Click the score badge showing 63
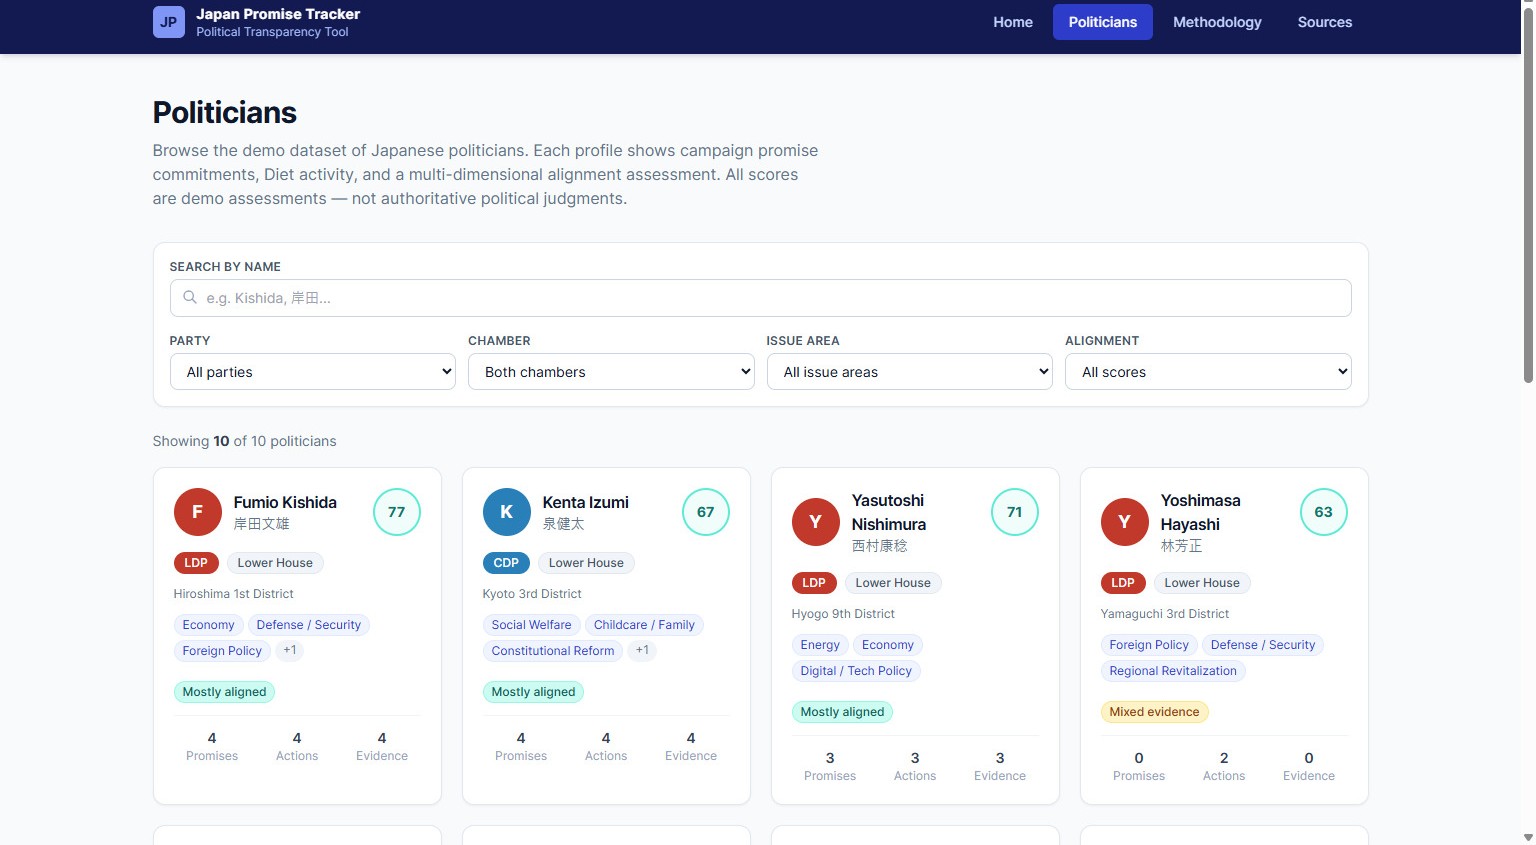This screenshot has width=1536, height=845. 1323,511
